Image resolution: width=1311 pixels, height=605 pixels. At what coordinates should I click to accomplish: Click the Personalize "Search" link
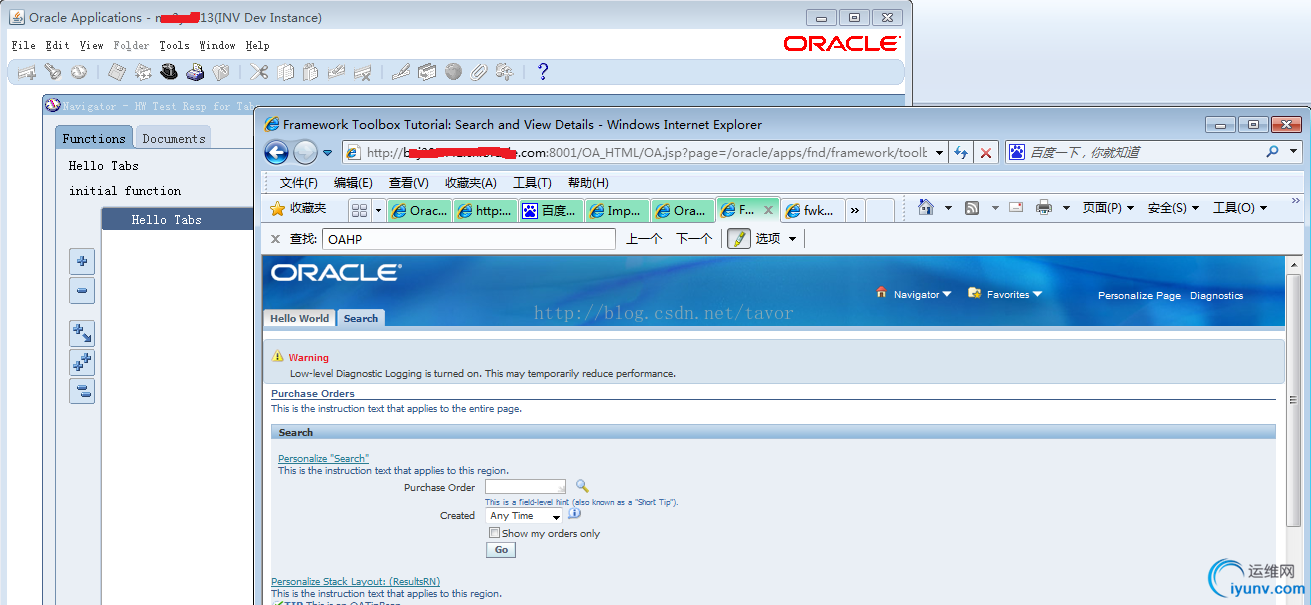click(323, 458)
